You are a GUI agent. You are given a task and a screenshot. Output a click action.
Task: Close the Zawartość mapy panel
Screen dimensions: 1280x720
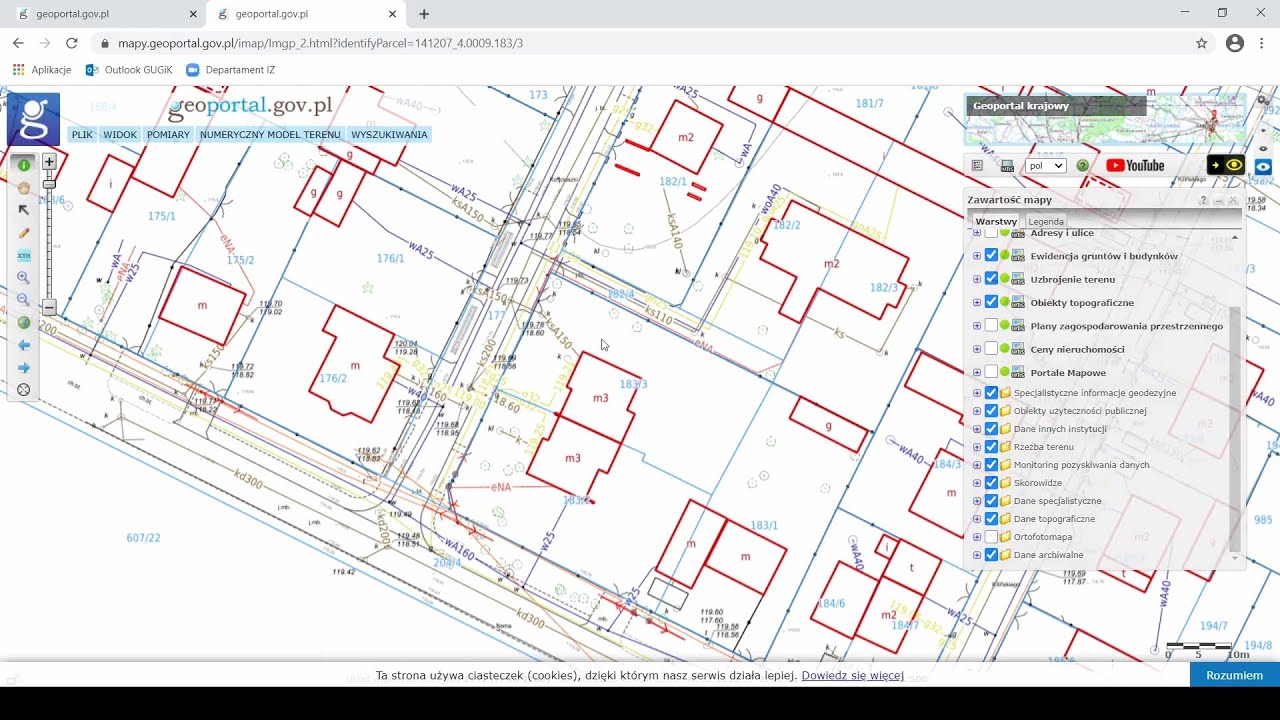(x=1233, y=200)
